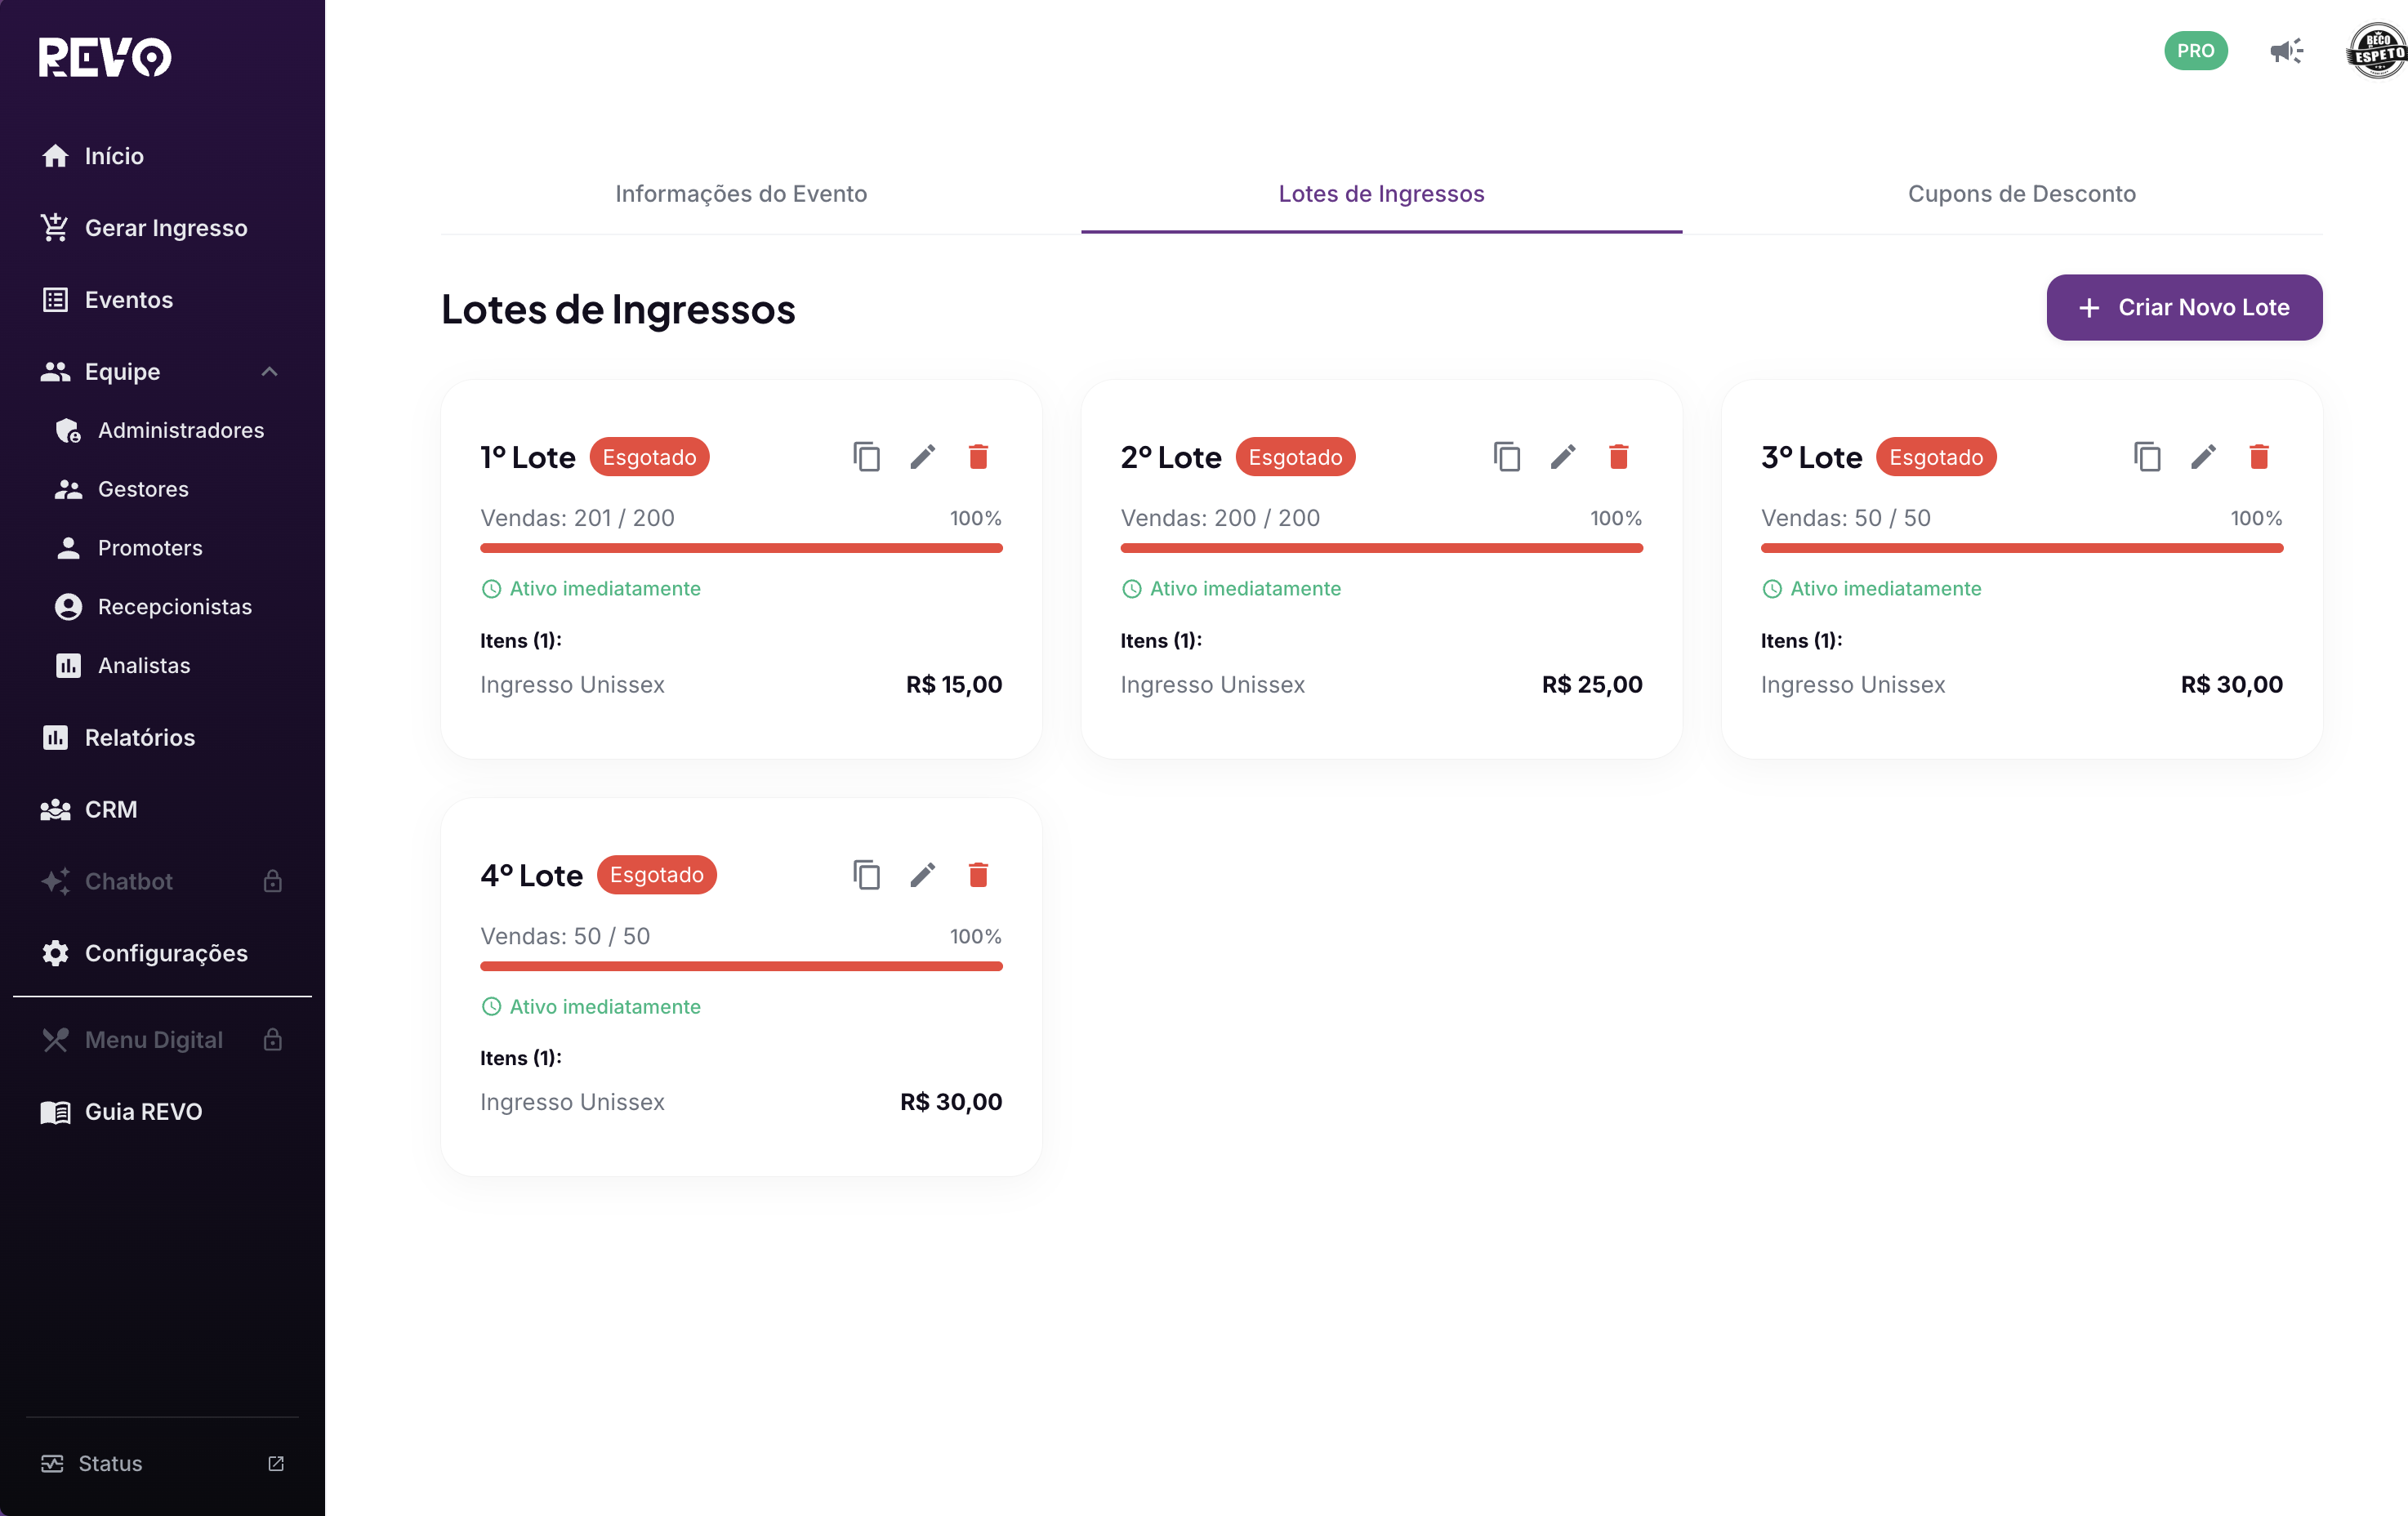Click the REVO logo

click(x=105, y=57)
